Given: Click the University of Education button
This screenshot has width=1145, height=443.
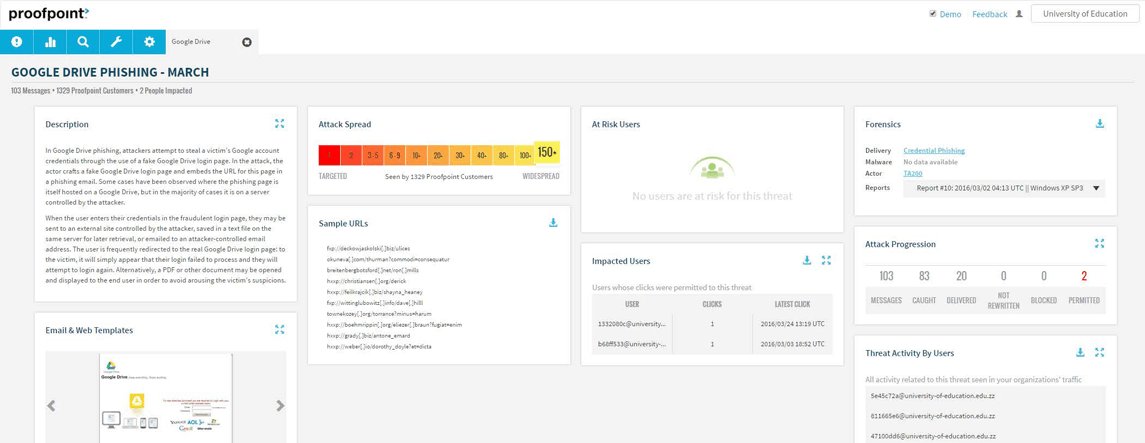Looking at the screenshot, I should 1084,14.
